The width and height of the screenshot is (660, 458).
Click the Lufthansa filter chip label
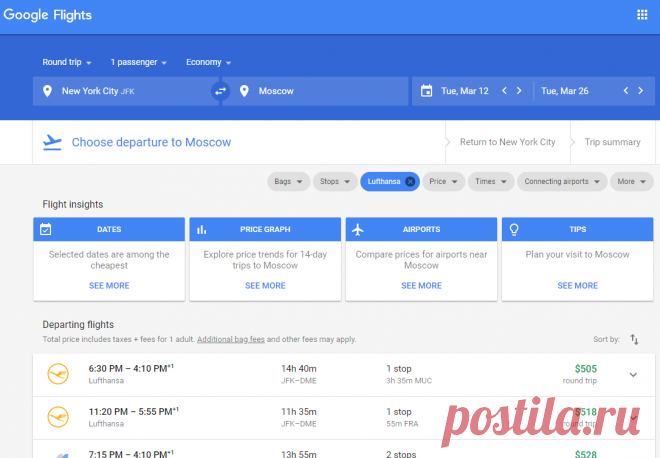[383, 181]
